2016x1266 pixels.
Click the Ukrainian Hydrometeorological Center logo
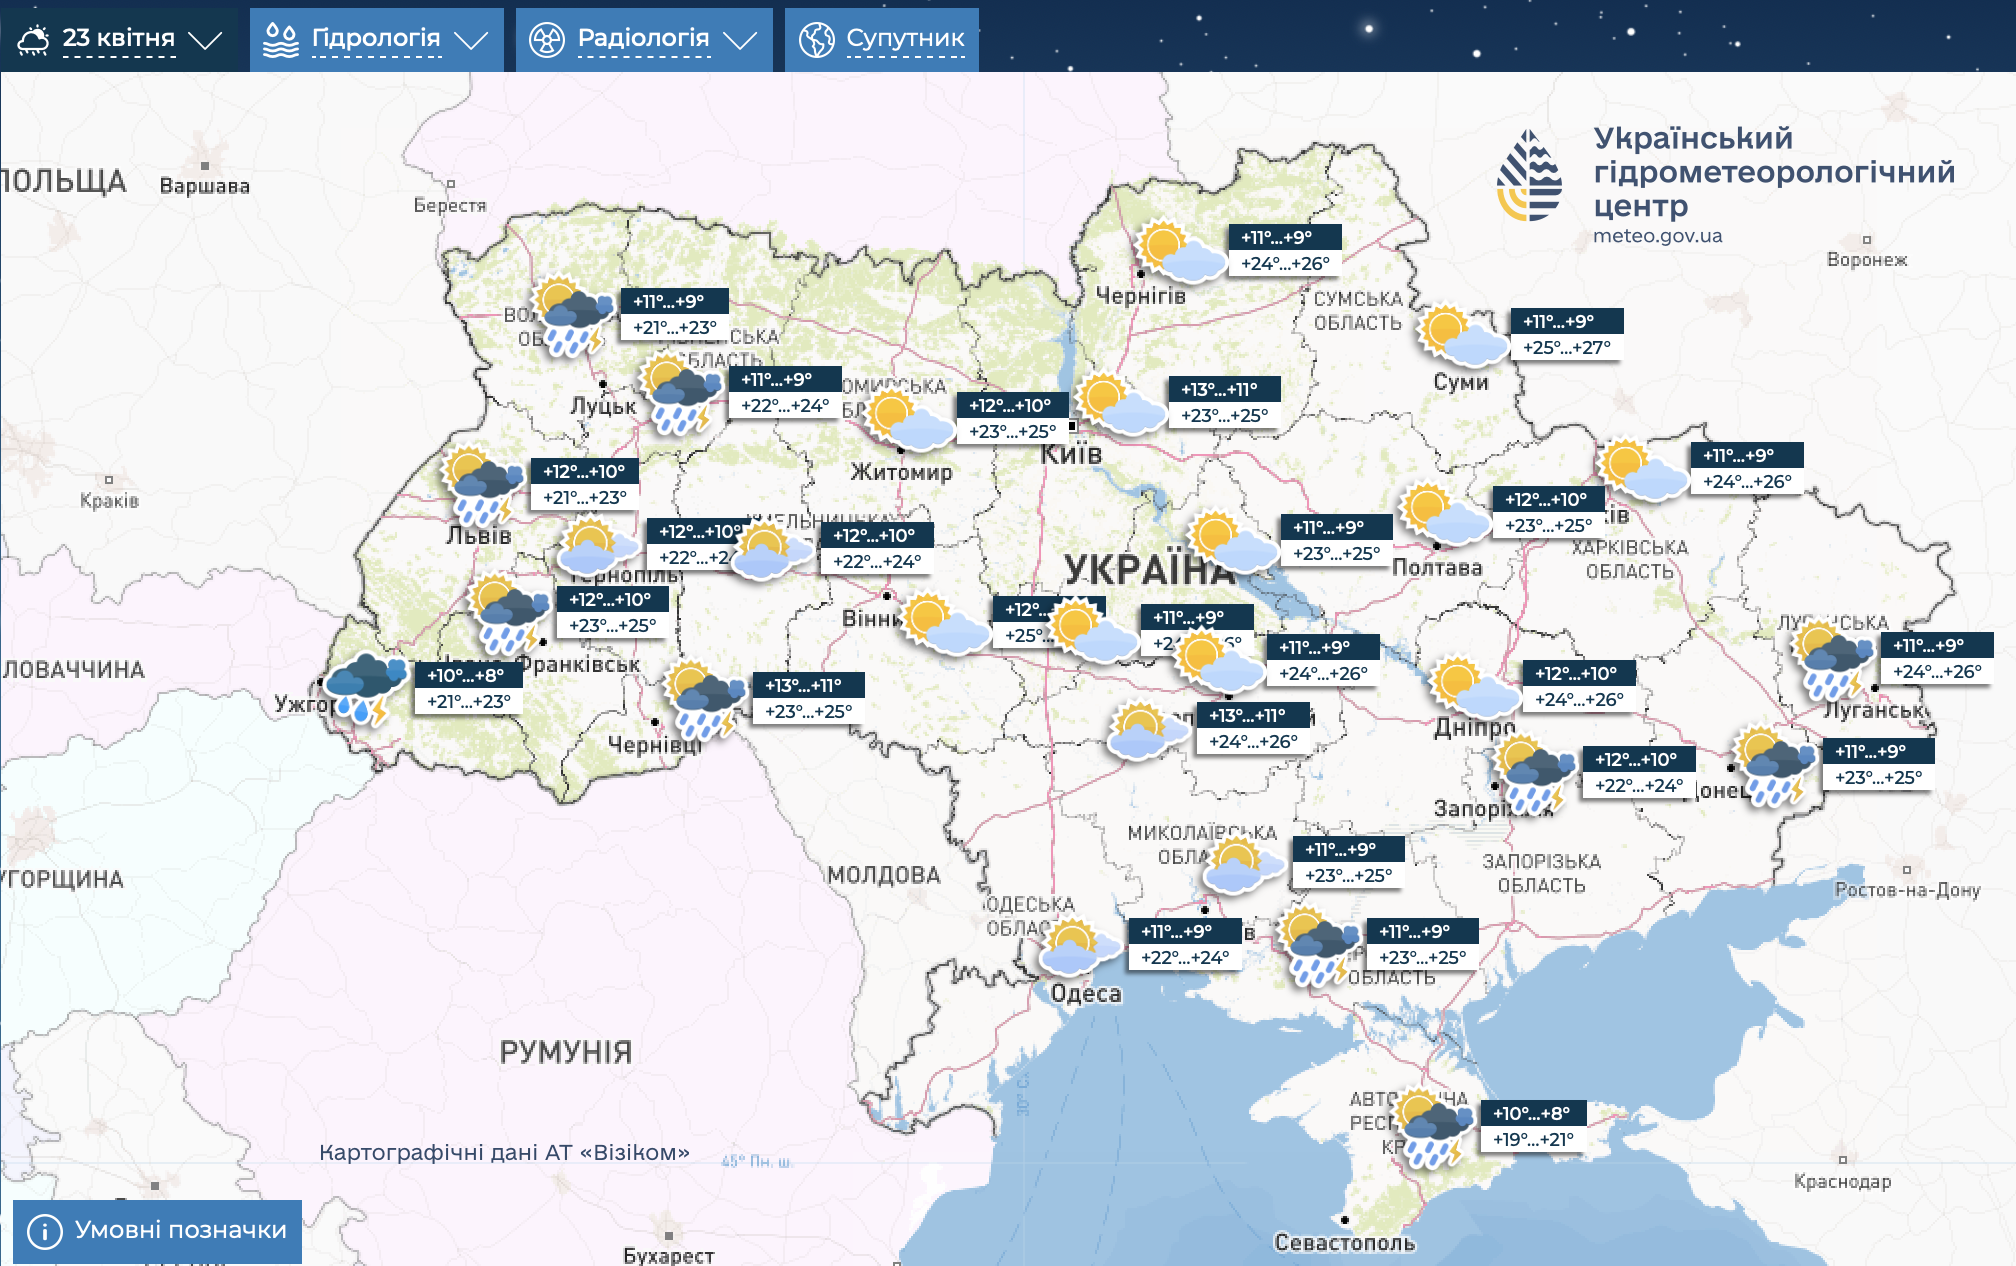(x=1529, y=176)
